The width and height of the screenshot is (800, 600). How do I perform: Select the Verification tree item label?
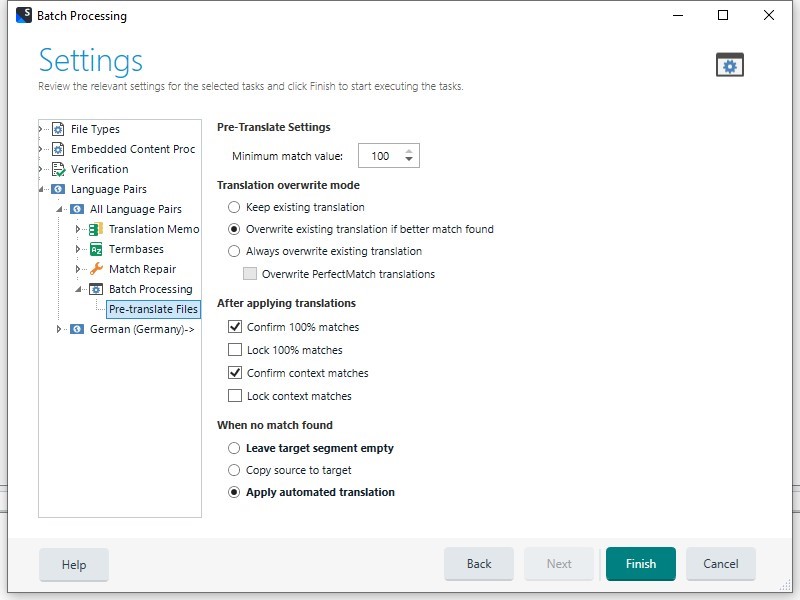99,169
